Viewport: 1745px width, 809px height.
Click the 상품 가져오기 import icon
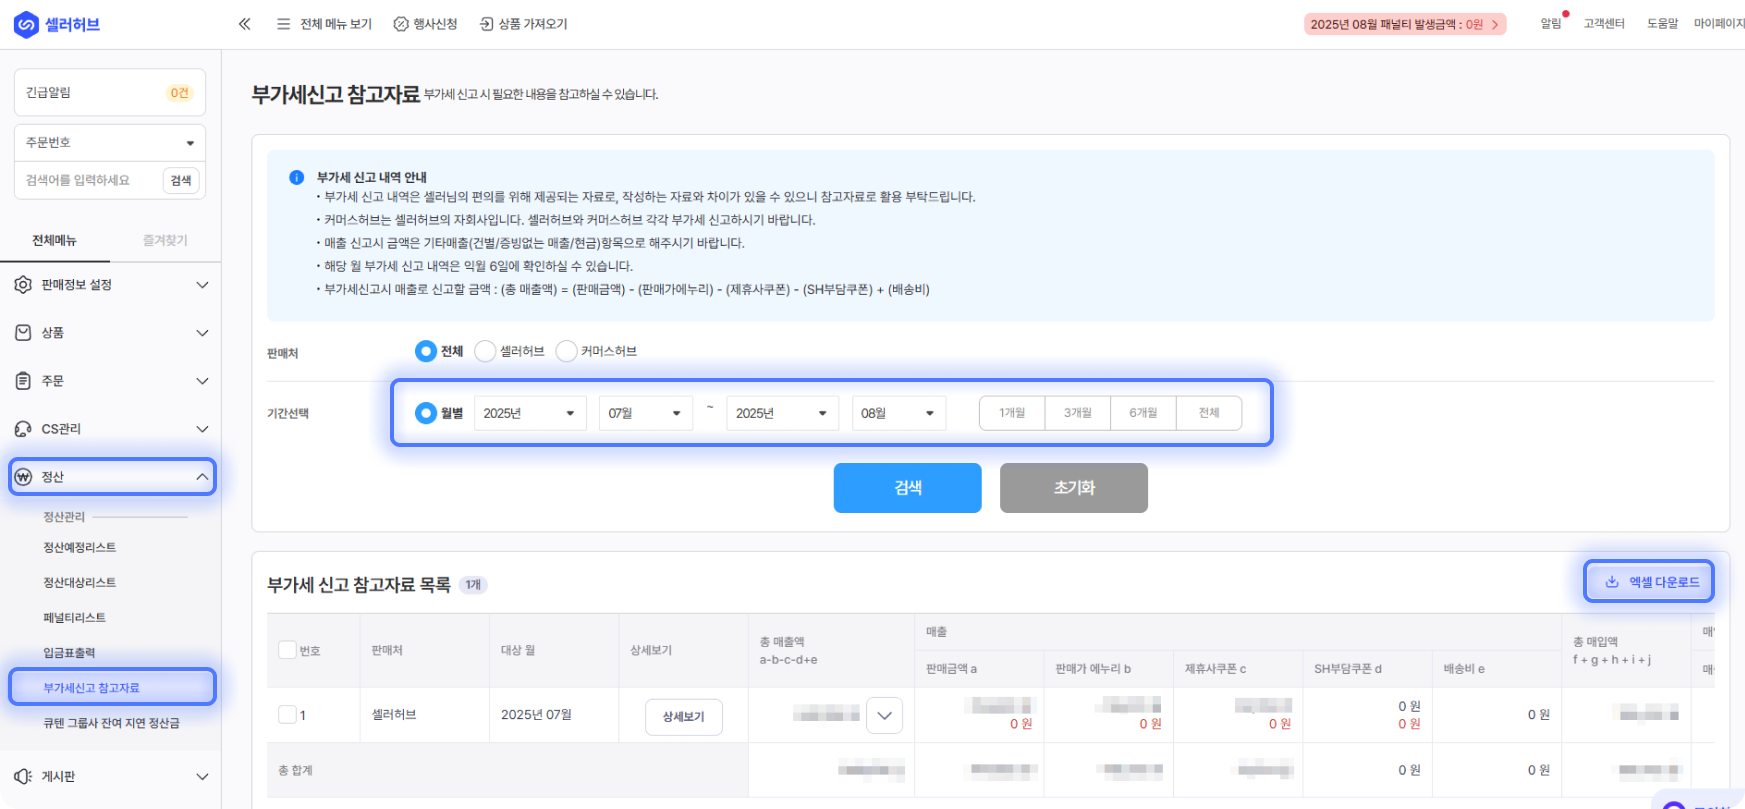(487, 24)
